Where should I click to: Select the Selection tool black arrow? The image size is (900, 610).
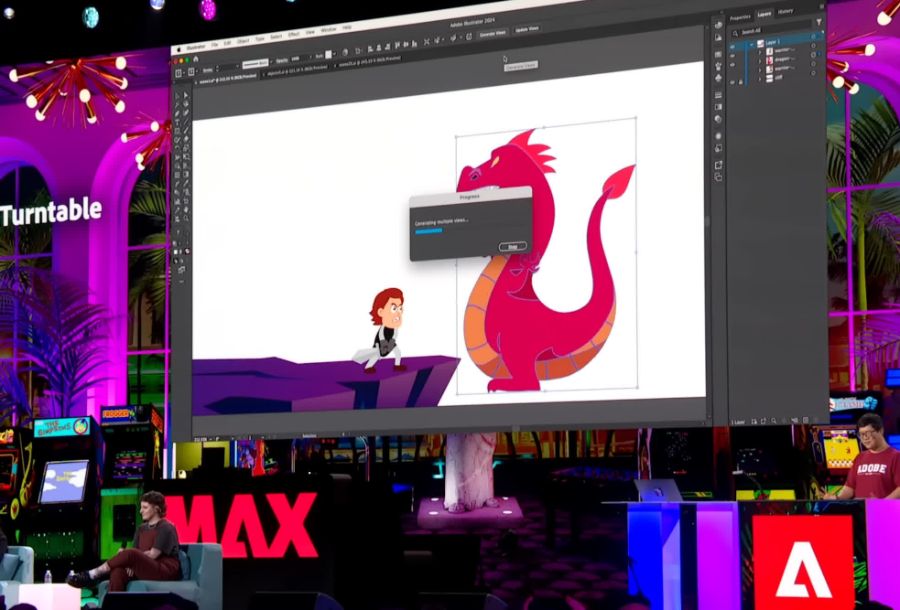(177, 95)
